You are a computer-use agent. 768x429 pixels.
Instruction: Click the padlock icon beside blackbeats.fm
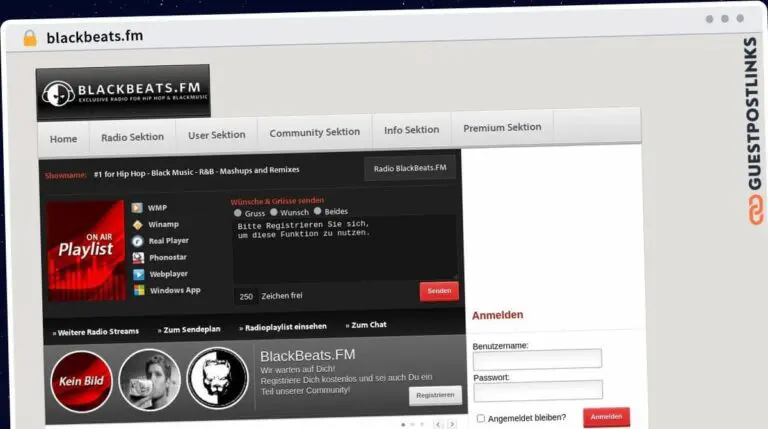30,38
